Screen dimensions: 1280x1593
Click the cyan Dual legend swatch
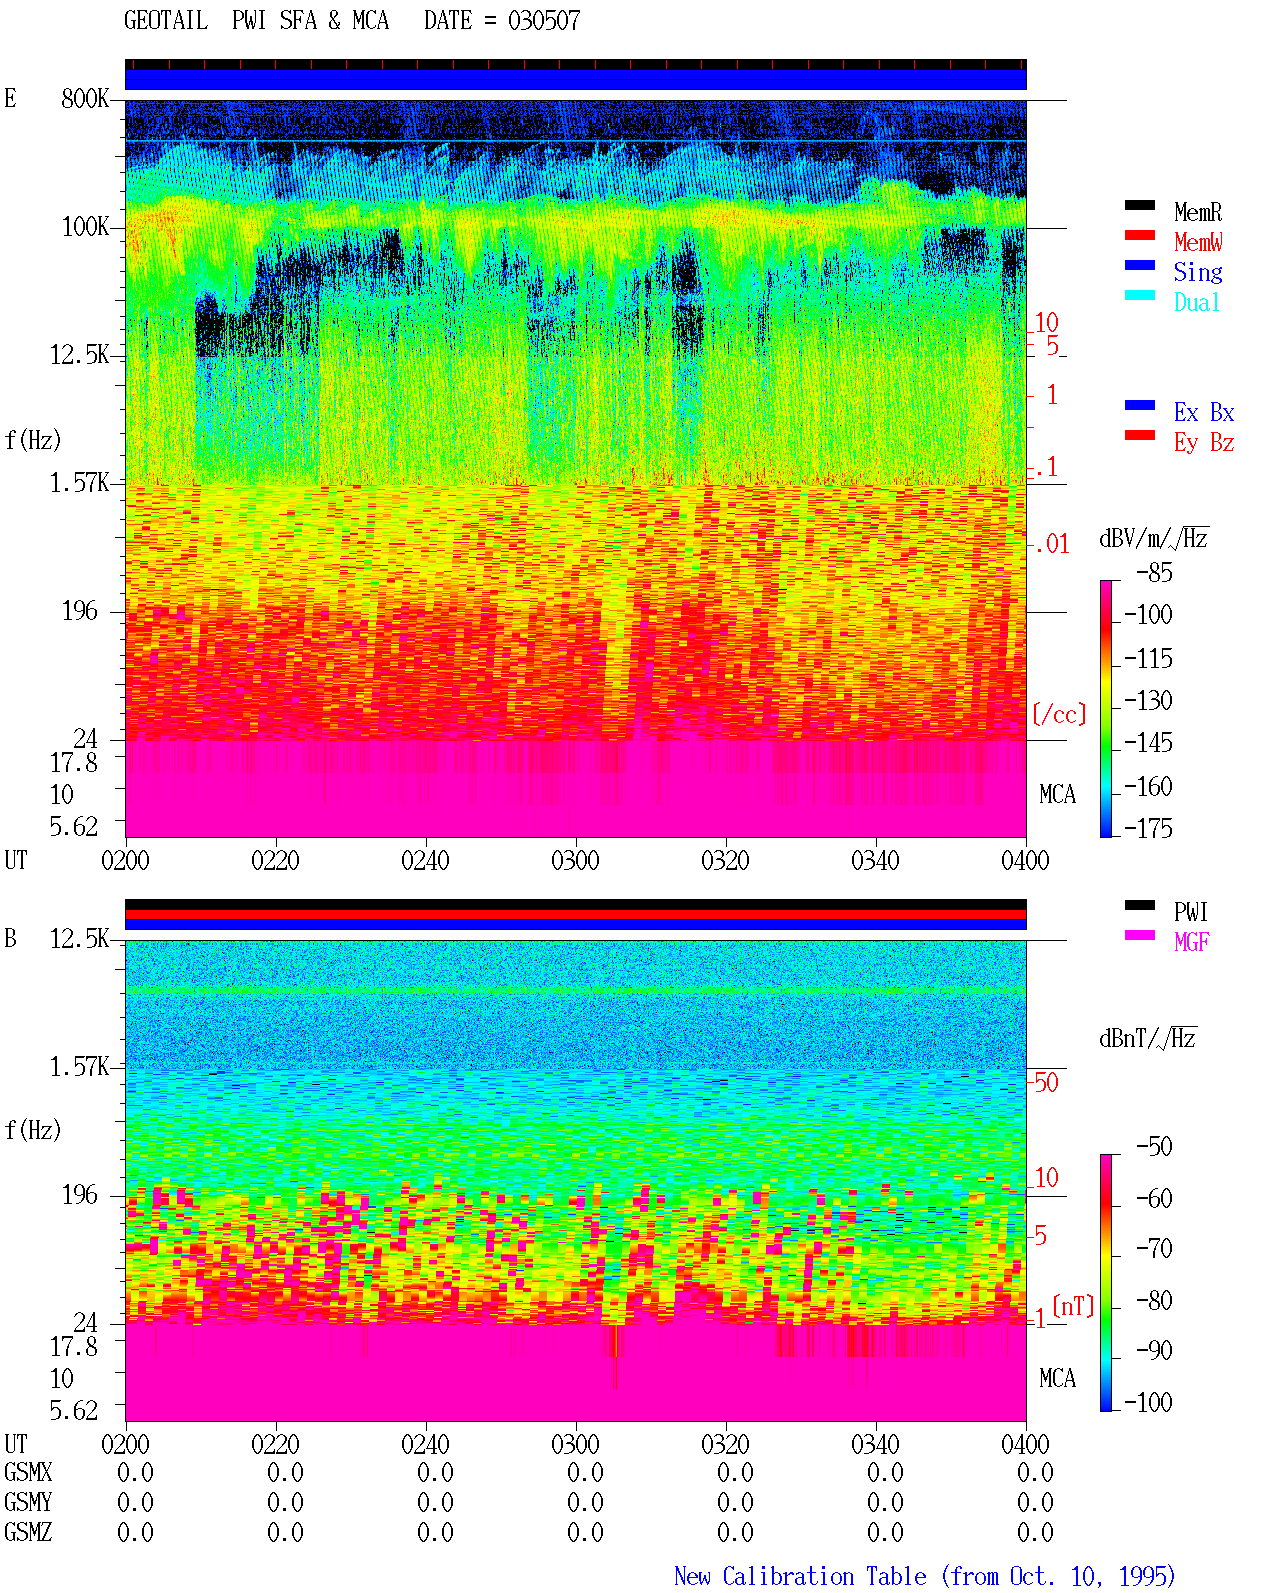coord(1139,295)
